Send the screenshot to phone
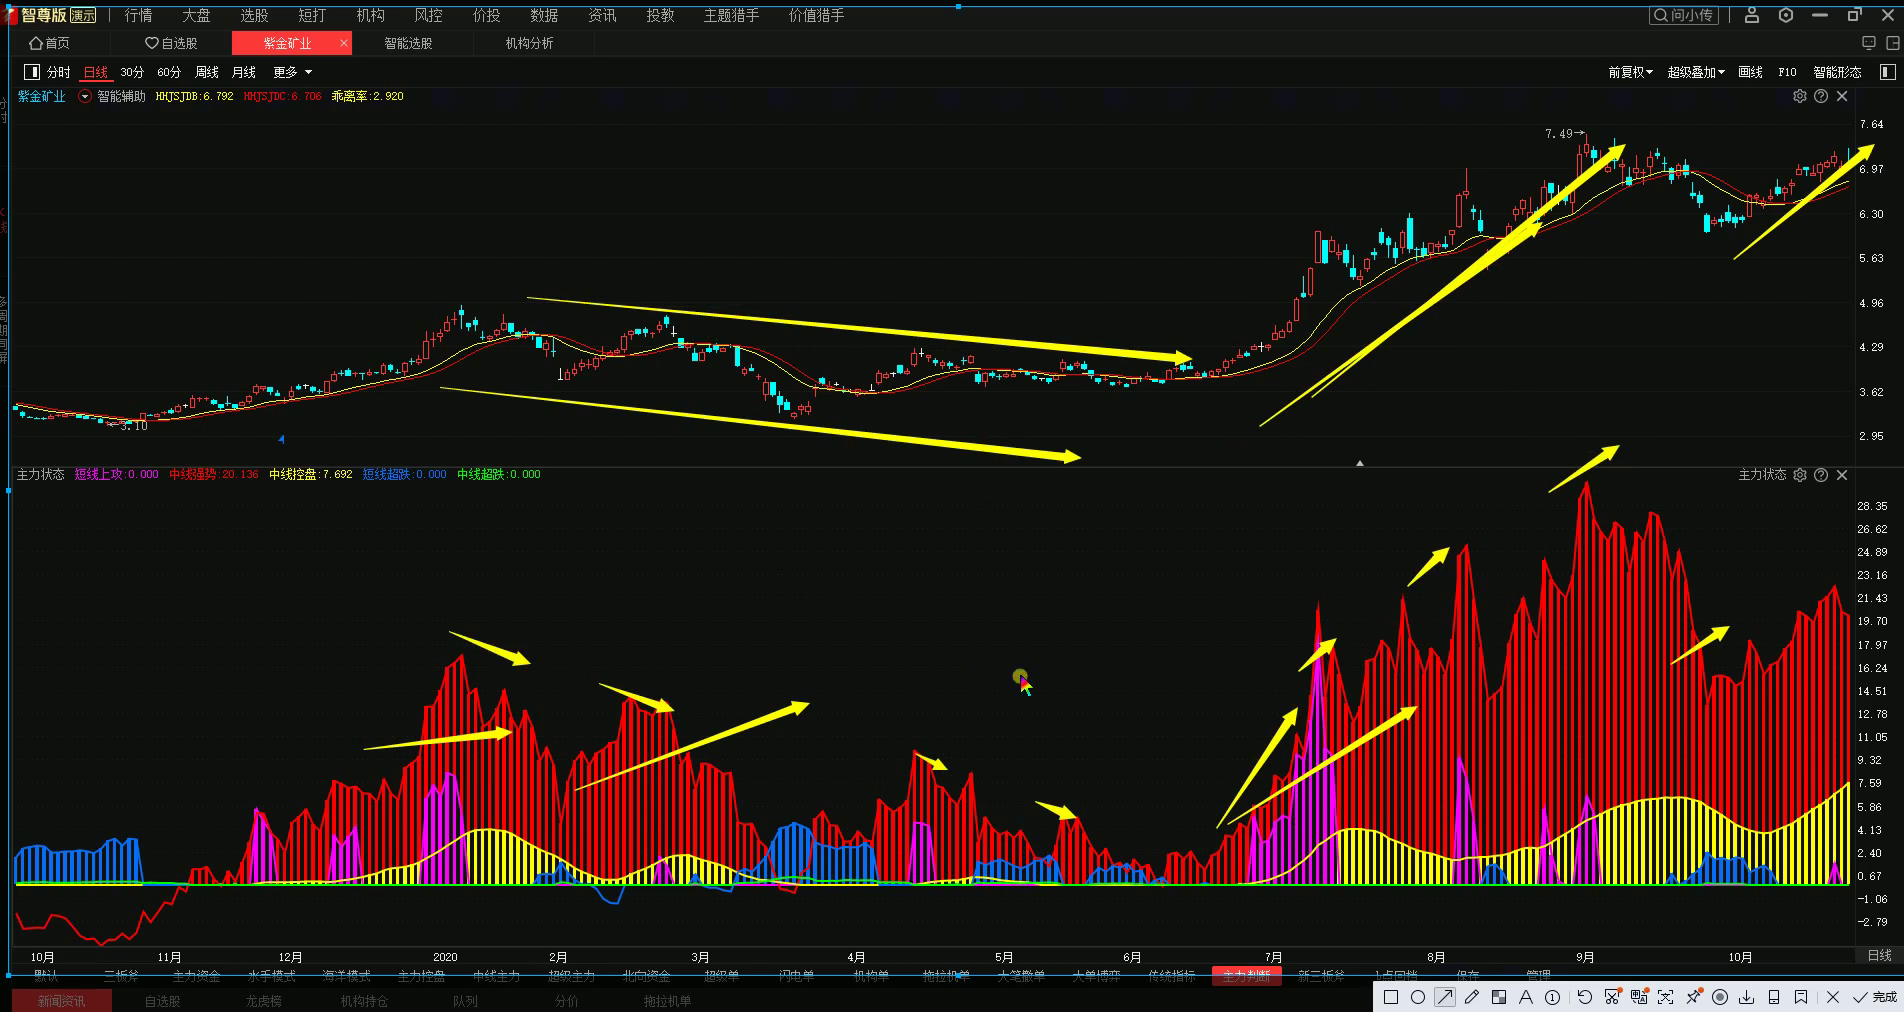This screenshot has height=1012, width=1904. tap(1774, 997)
